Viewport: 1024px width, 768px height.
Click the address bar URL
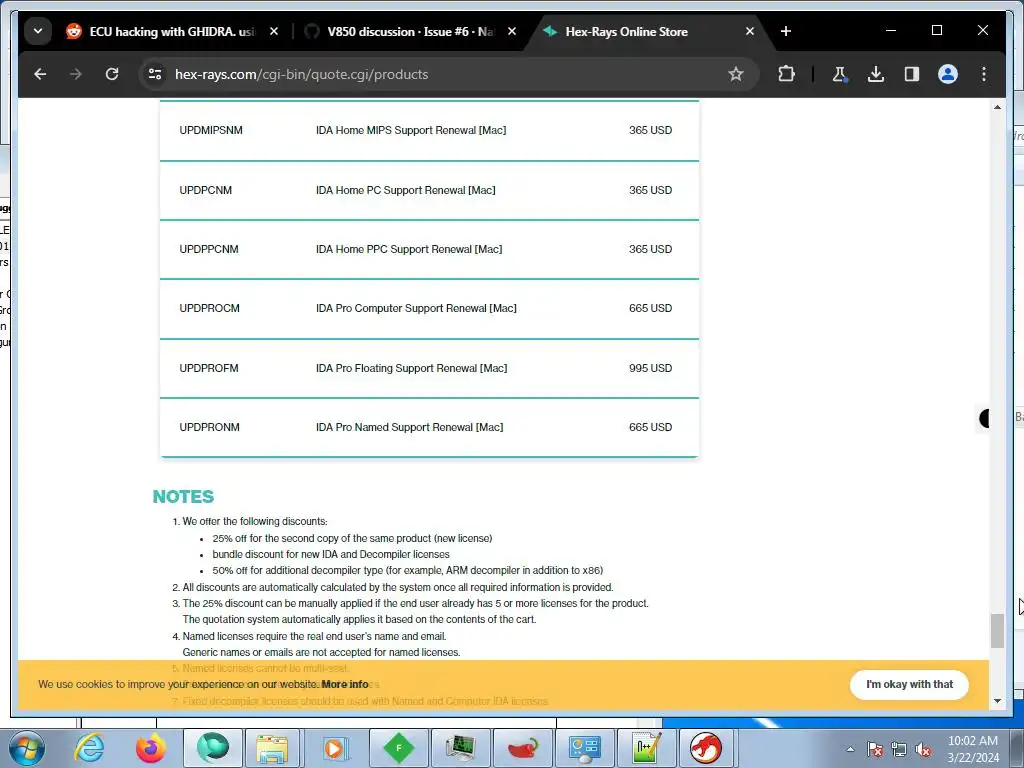301,74
